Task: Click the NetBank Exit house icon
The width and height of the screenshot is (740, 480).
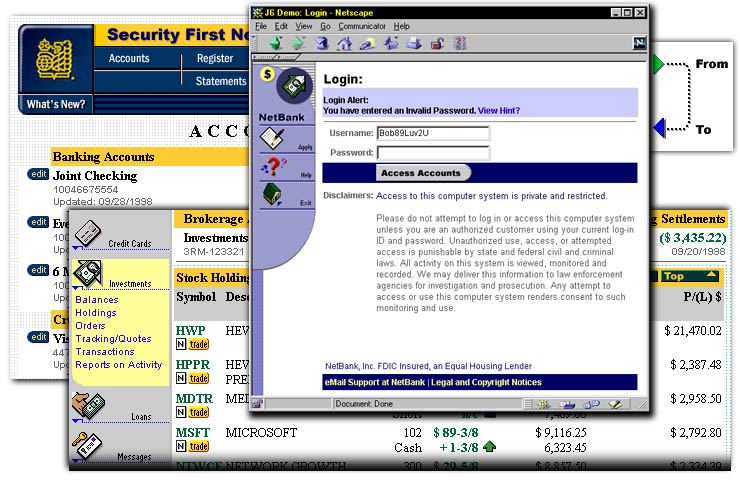Action: (x=272, y=194)
